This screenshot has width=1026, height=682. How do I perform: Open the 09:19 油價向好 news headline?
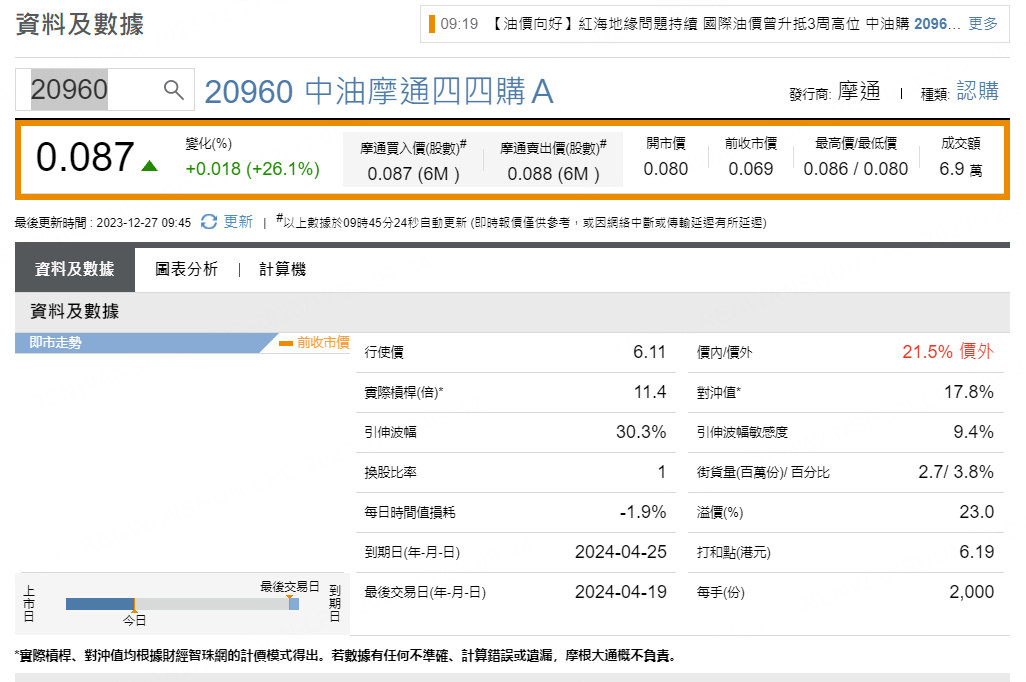(700, 24)
